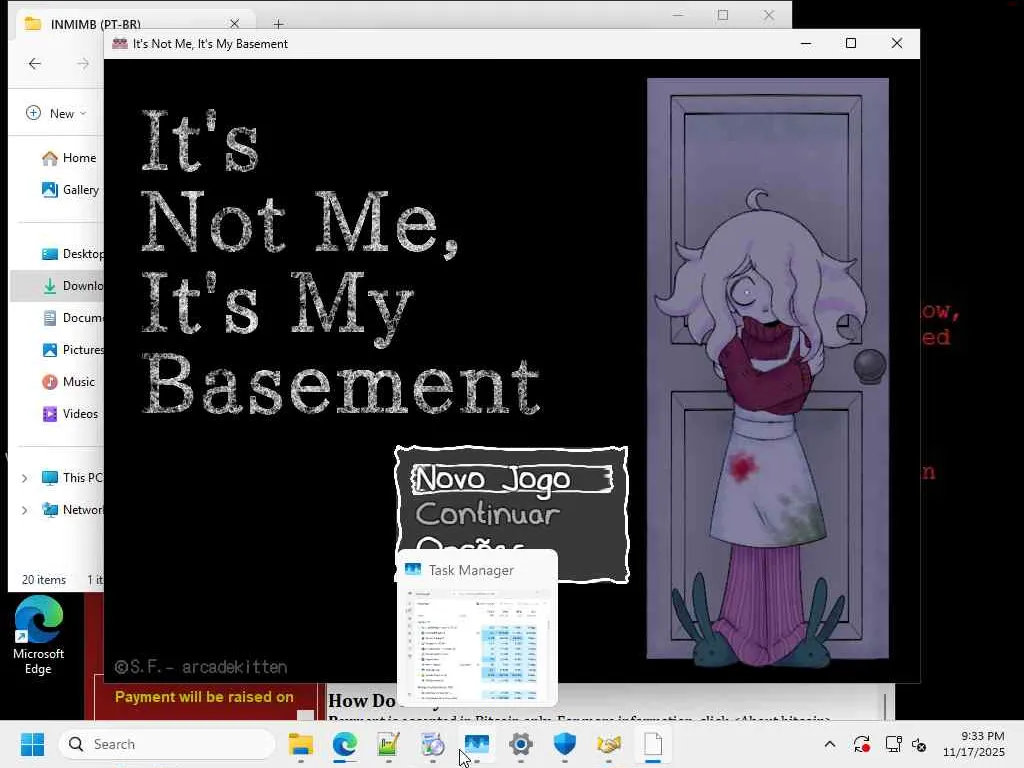Click the handshake icon in the taskbar
Screen dimensions: 1024x768
pyautogui.click(x=609, y=745)
